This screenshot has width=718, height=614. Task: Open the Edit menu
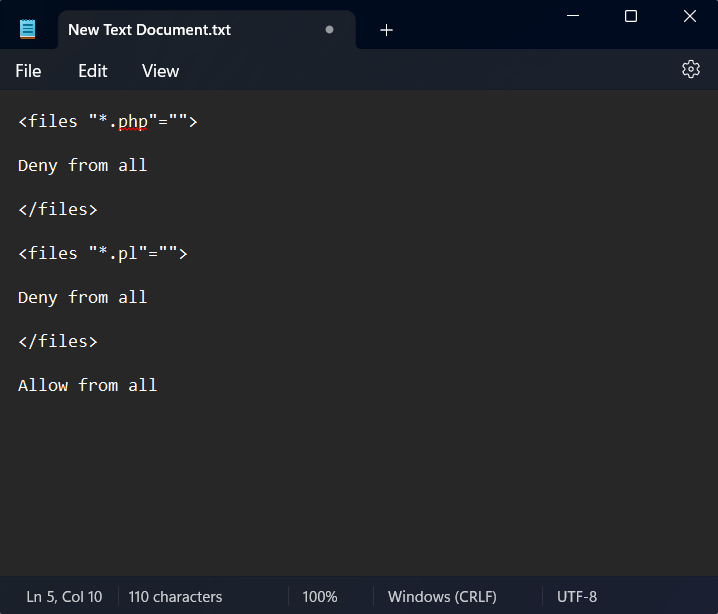pyautogui.click(x=93, y=71)
